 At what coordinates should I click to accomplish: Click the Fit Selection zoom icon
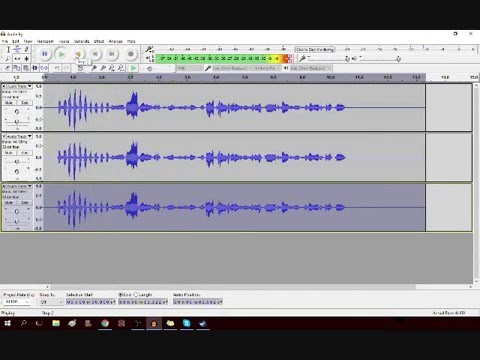tap(112, 68)
